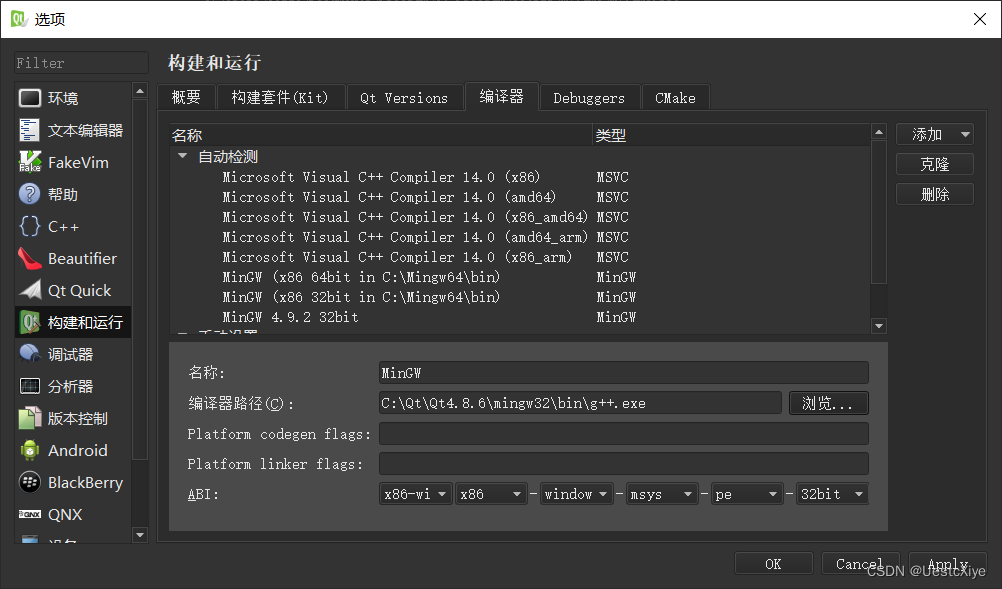Screen dimensions: 1002x589
Task: Click category sidebar scroll down arrow
Action: pyautogui.click(x=140, y=534)
